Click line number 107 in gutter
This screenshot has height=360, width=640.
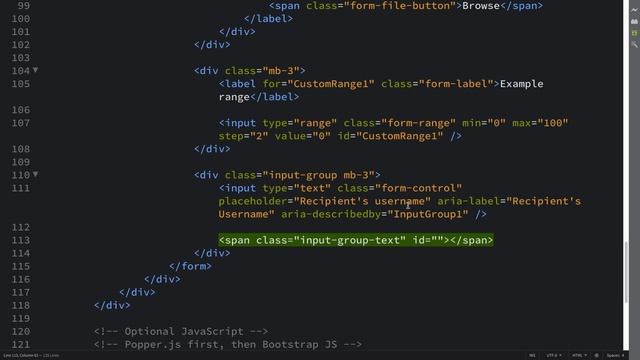tap(21, 123)
